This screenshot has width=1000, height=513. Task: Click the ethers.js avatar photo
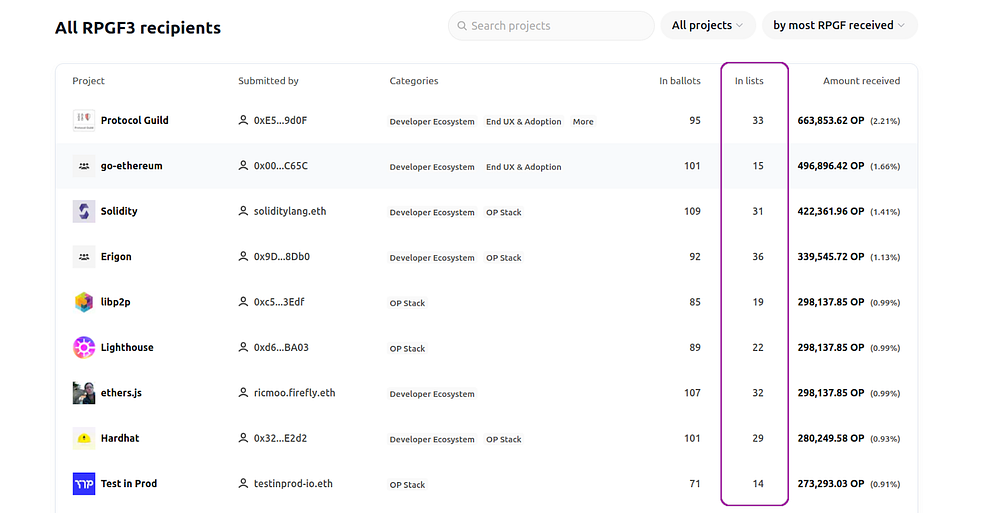pos(84,393)
